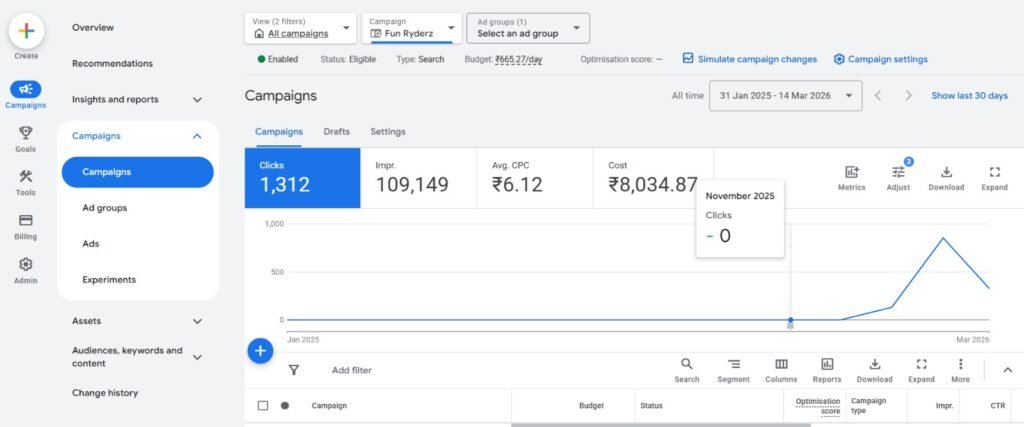The height and width of the screenshot is (427, 1024).
Task: Click the Campaign settings gear link
Action: (880, 59)
